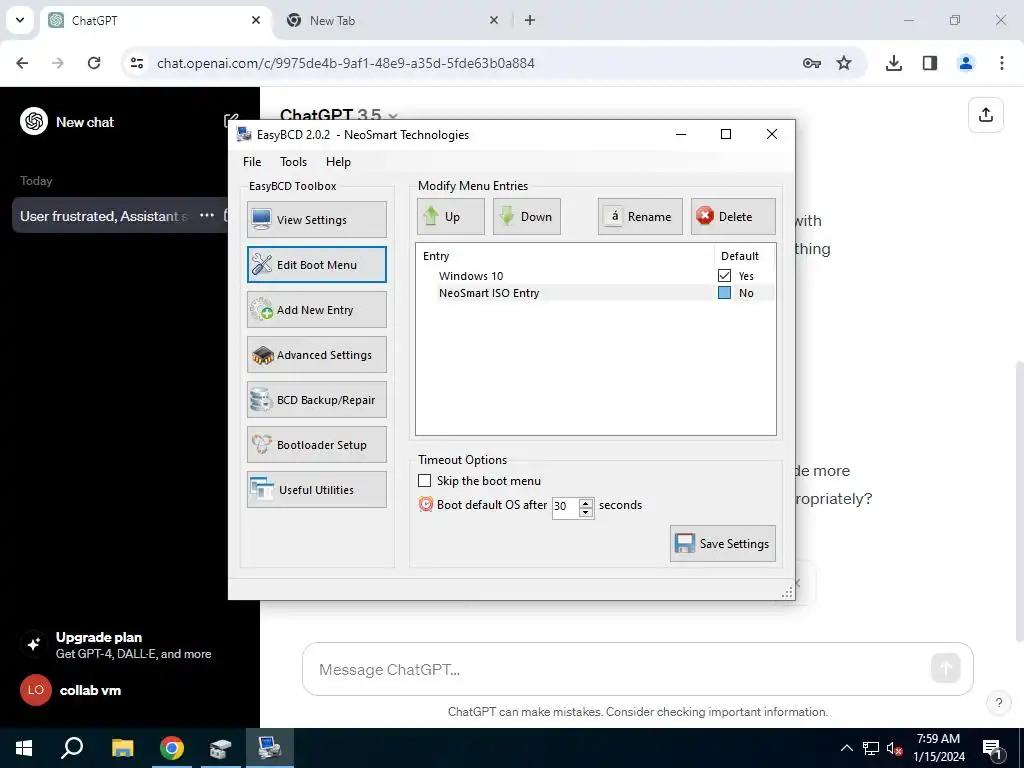Click EasyBCD taskbar icon
Viewport: 1024px width, 768px height.
pos(269,748)
